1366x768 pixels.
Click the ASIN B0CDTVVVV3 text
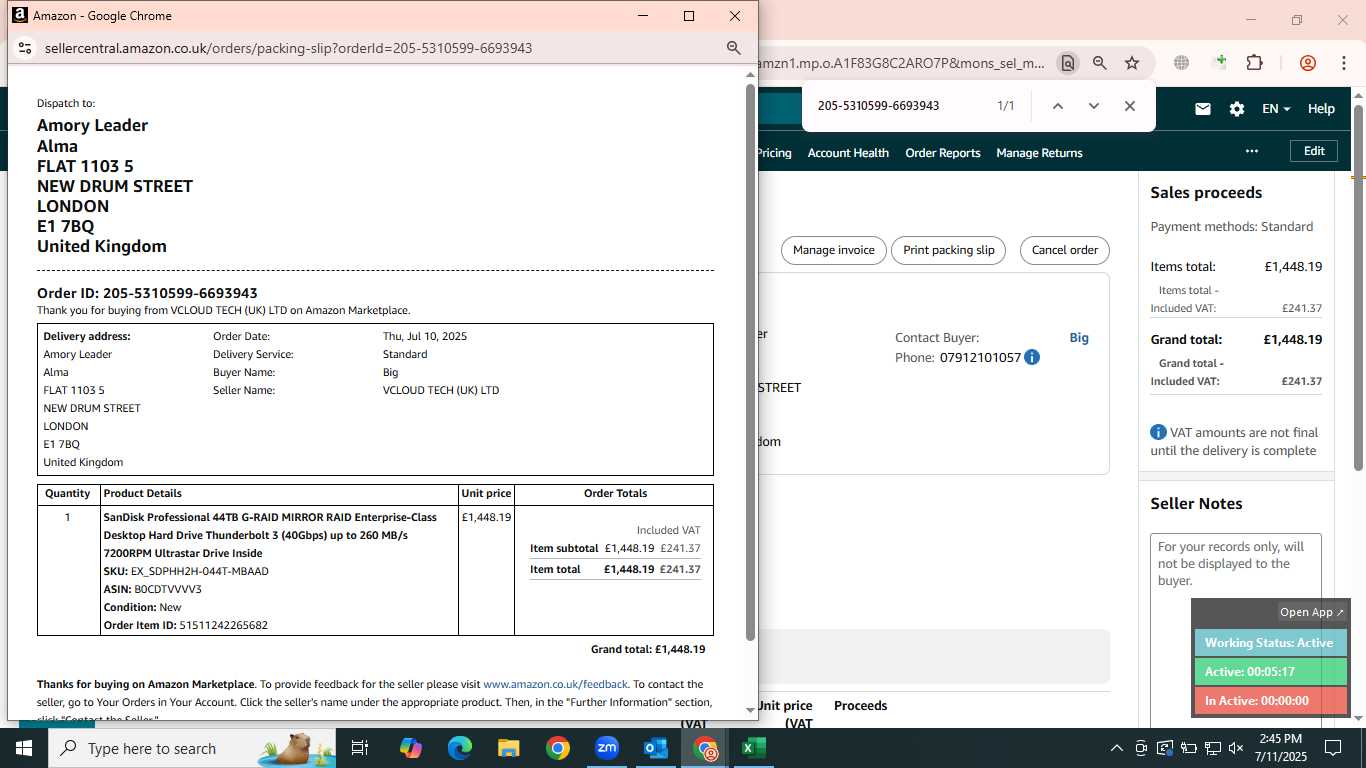tap(153, 589)
